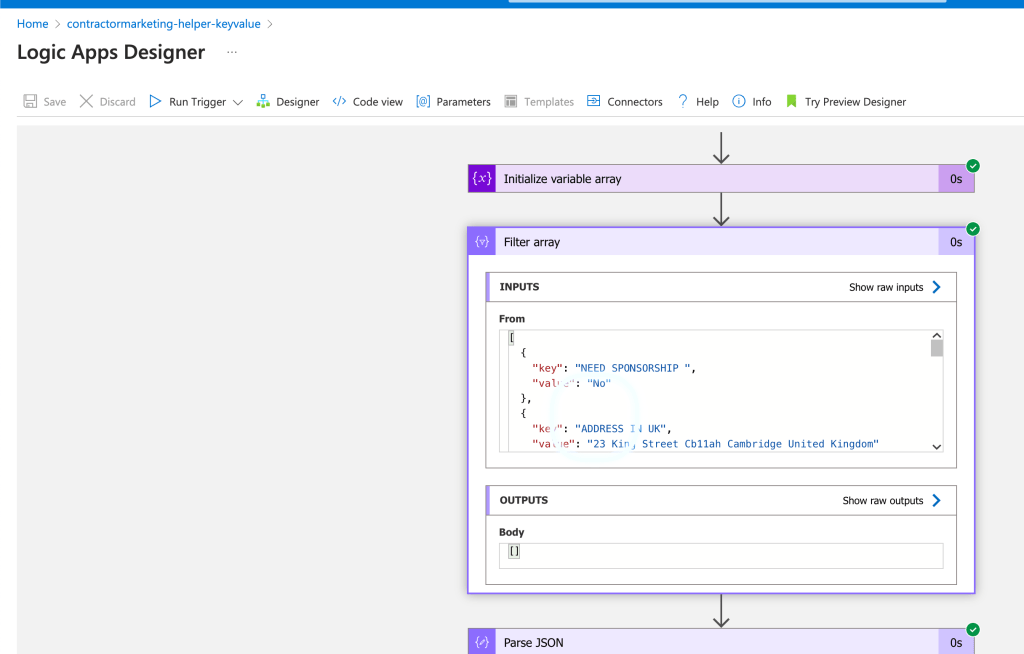The width and height of the screenshot is (1024, 654).
Task: Click the "NEED SPONSORSHIP " key text
Action: tap(632, 368)
